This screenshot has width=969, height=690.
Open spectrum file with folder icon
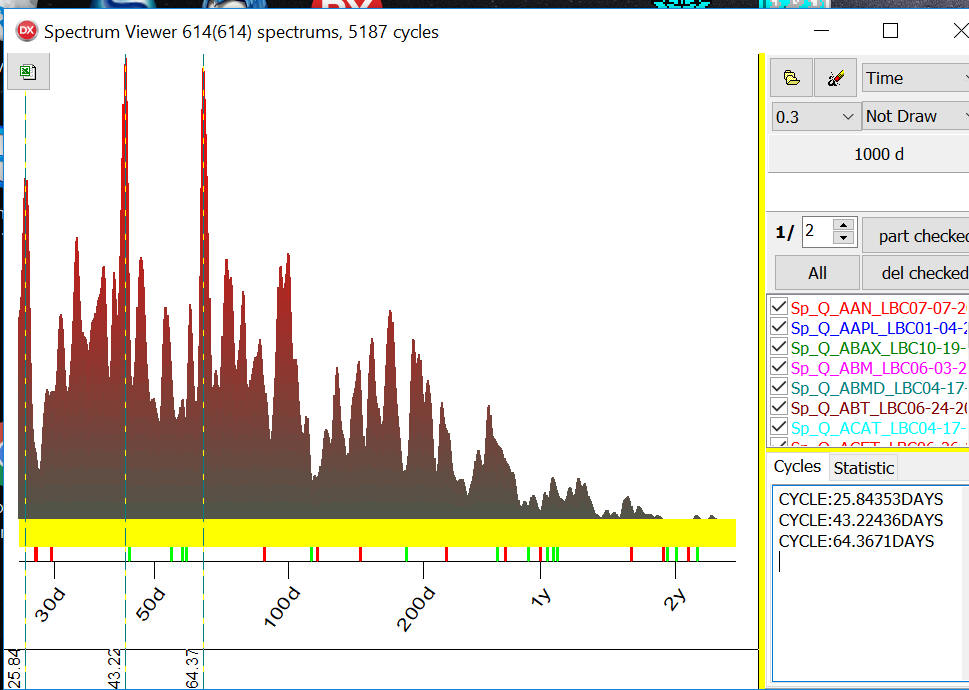pyautogui.click(x=791, y=78)
